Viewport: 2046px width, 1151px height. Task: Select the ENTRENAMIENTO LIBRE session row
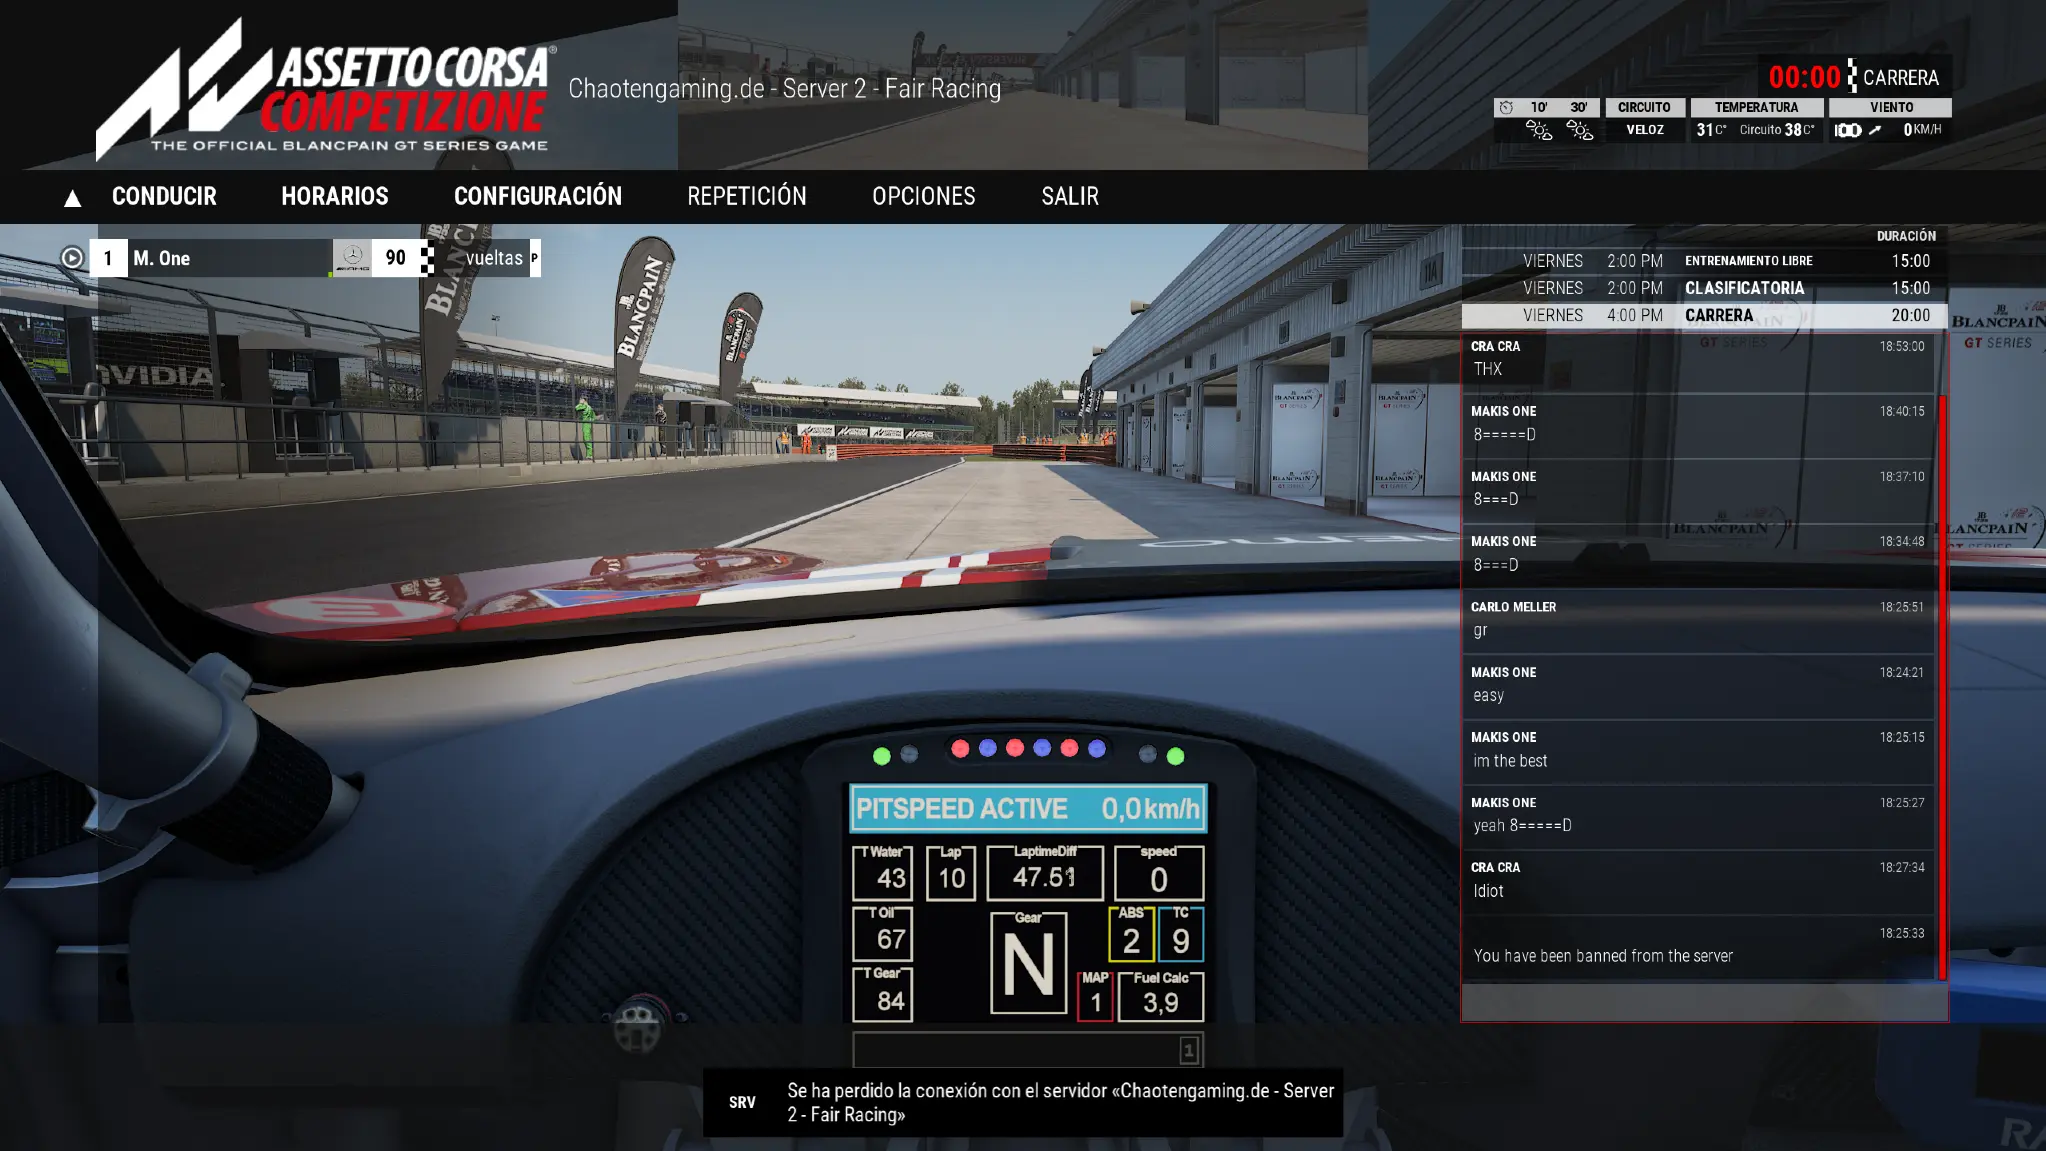click(x=1704, y=261)
